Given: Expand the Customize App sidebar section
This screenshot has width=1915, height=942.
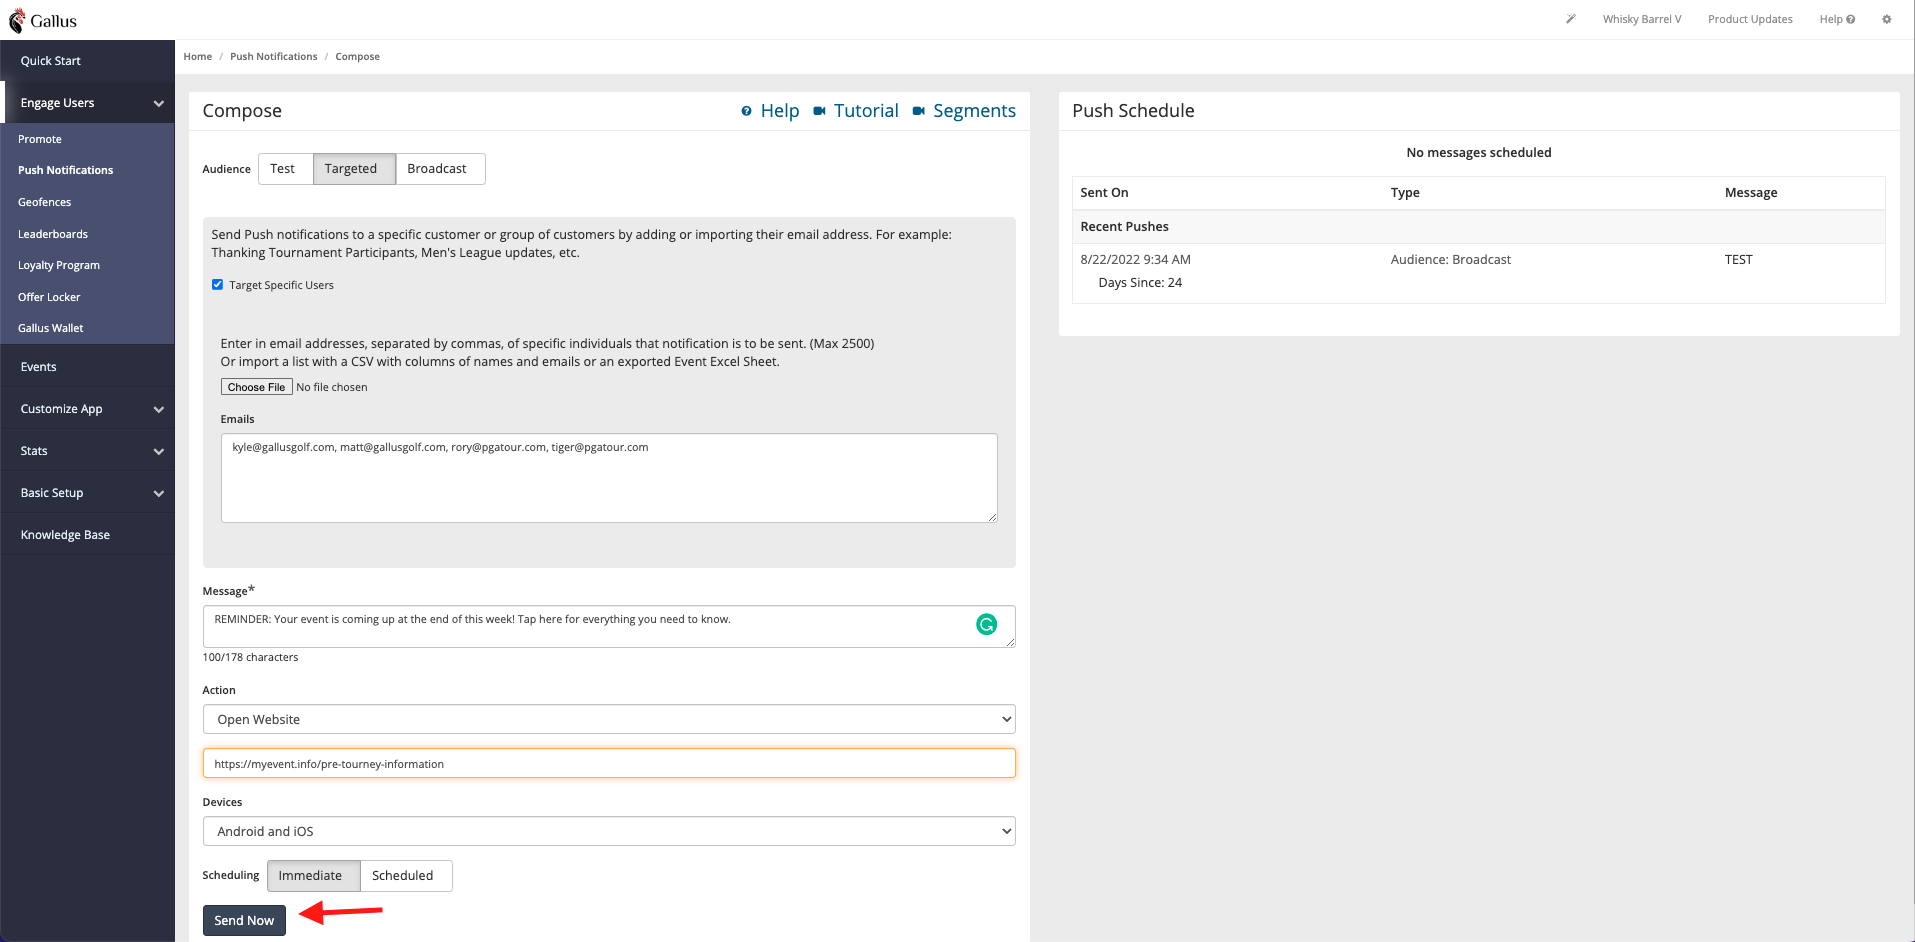Looking at the screenshot, I should (x=88, y=409).
